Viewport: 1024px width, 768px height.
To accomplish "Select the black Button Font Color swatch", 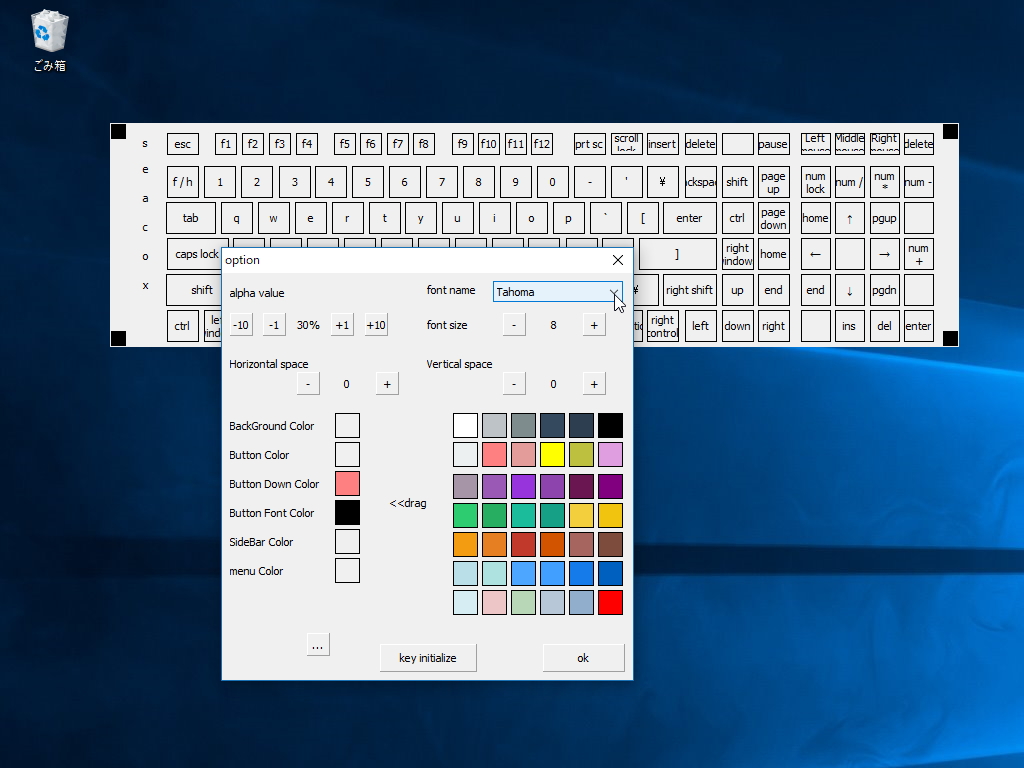I will (347, 513).
